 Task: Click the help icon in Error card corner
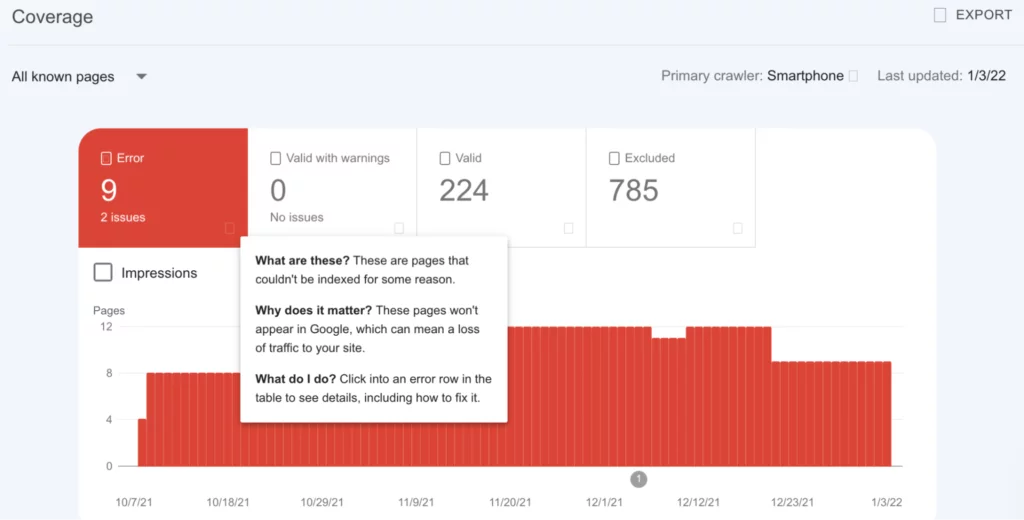tap(230, 228)
